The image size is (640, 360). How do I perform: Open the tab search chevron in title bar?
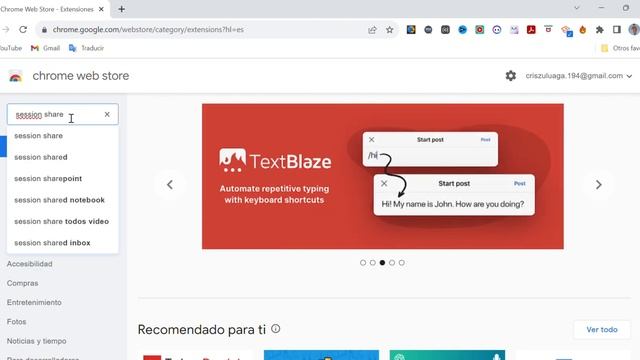tap(577, 8)
